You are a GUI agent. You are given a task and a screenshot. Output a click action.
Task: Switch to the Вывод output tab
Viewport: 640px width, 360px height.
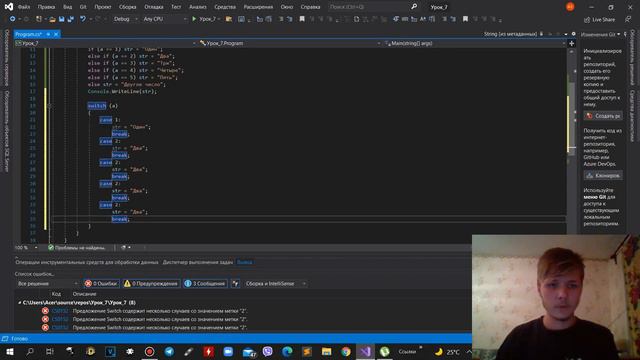244,262
